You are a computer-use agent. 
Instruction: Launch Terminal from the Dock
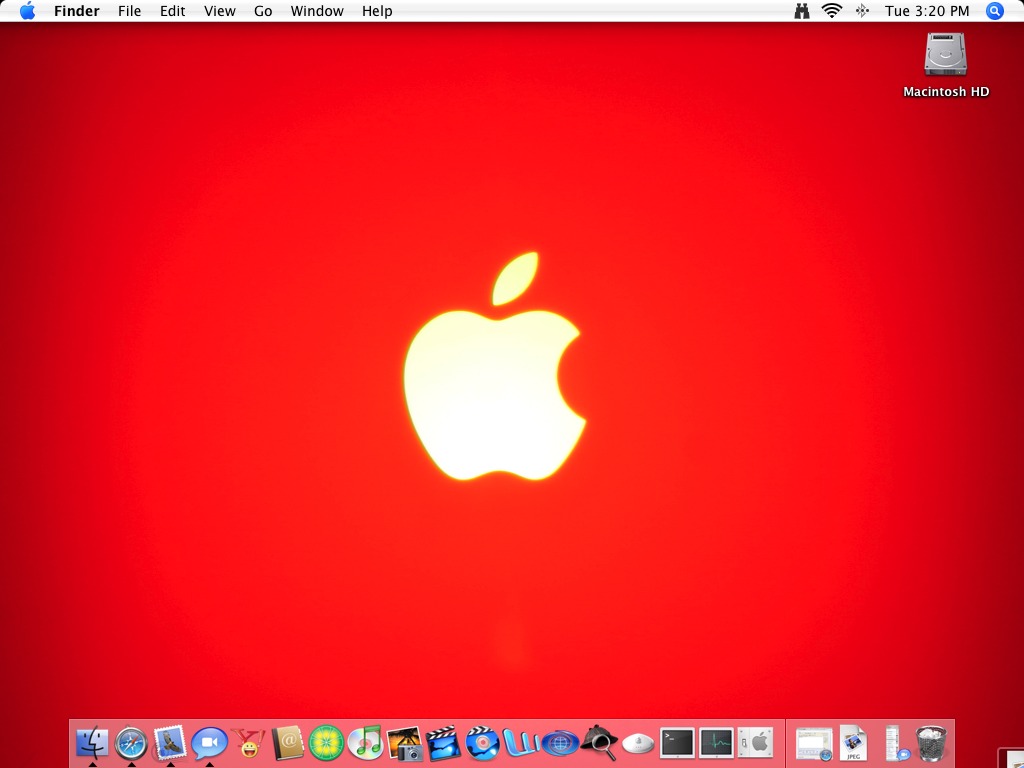677,743
